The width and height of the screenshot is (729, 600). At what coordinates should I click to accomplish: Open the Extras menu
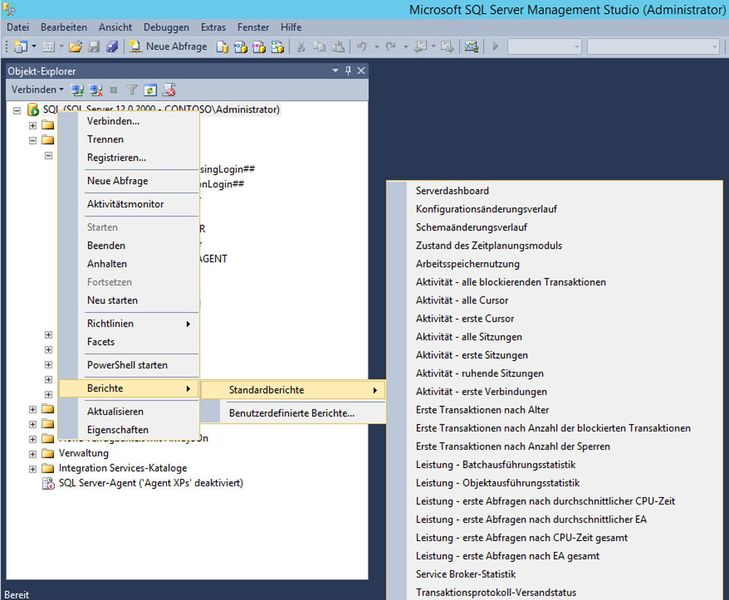213,27
